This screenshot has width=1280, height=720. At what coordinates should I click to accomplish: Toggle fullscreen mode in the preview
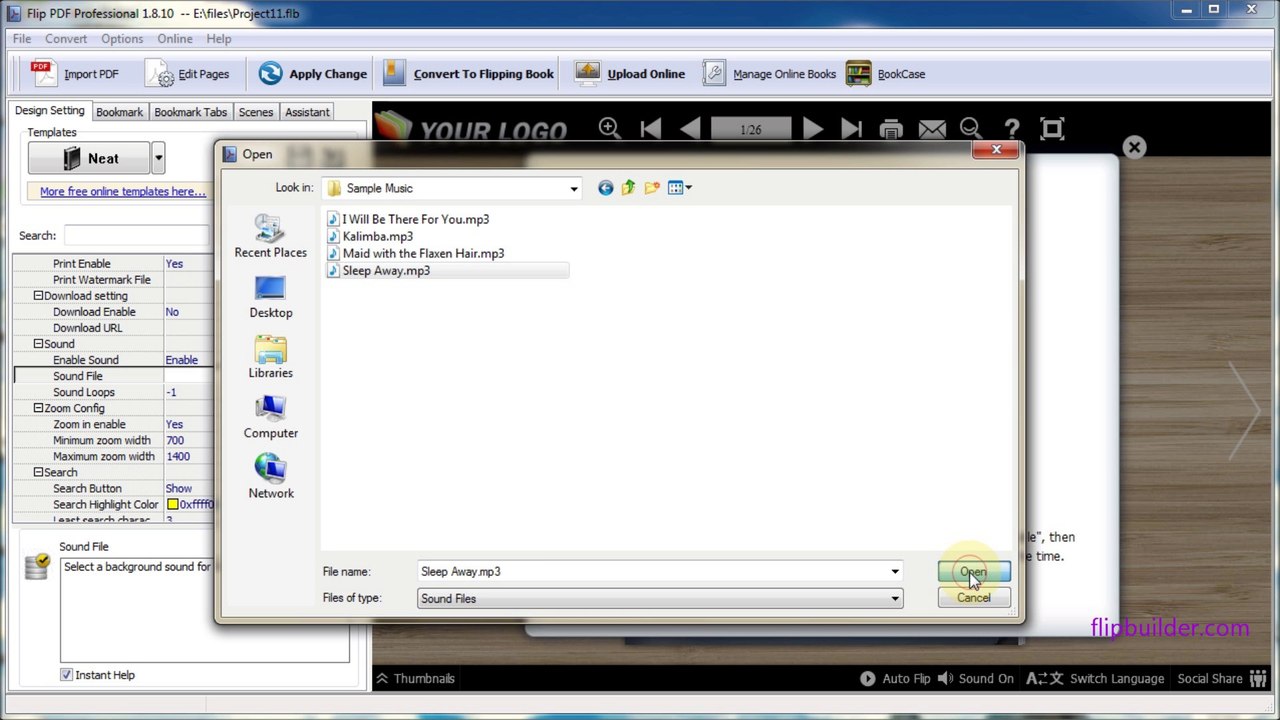[1052, 129]
